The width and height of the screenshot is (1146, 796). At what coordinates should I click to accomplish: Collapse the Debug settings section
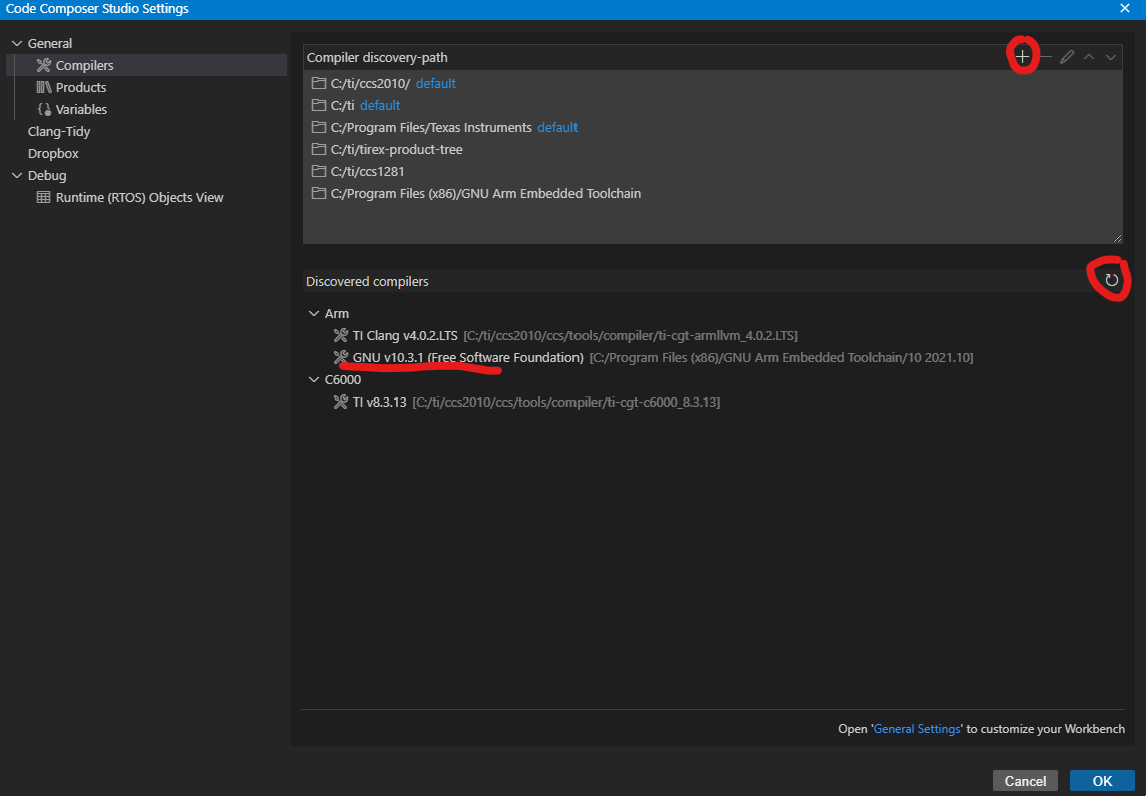point(17,175)
